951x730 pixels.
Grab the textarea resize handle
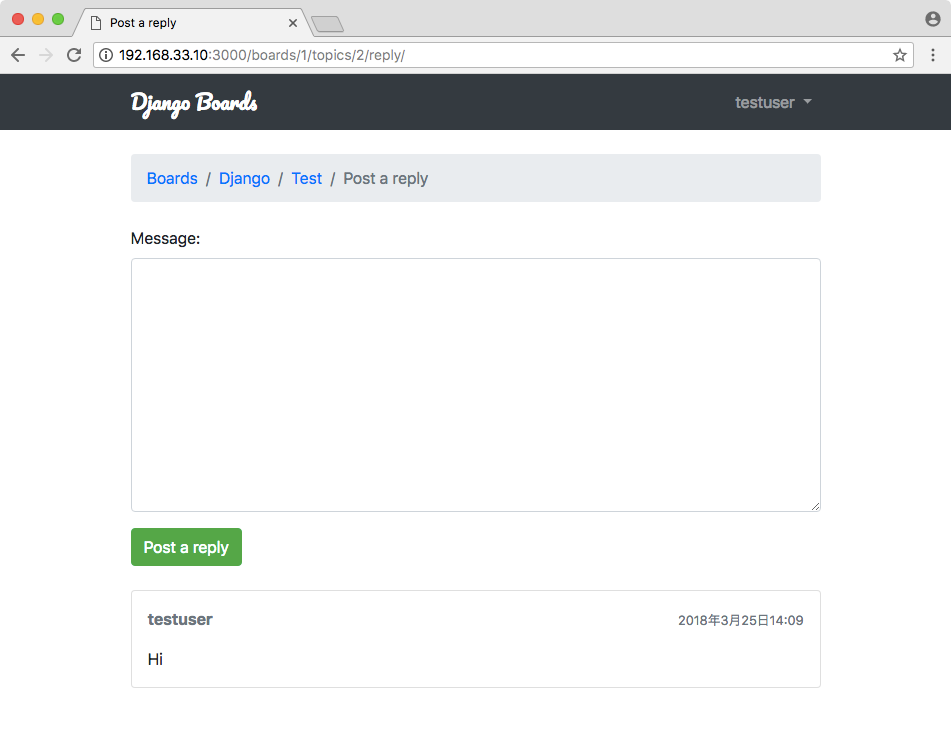pyautogui.click(x=815, y=506)
